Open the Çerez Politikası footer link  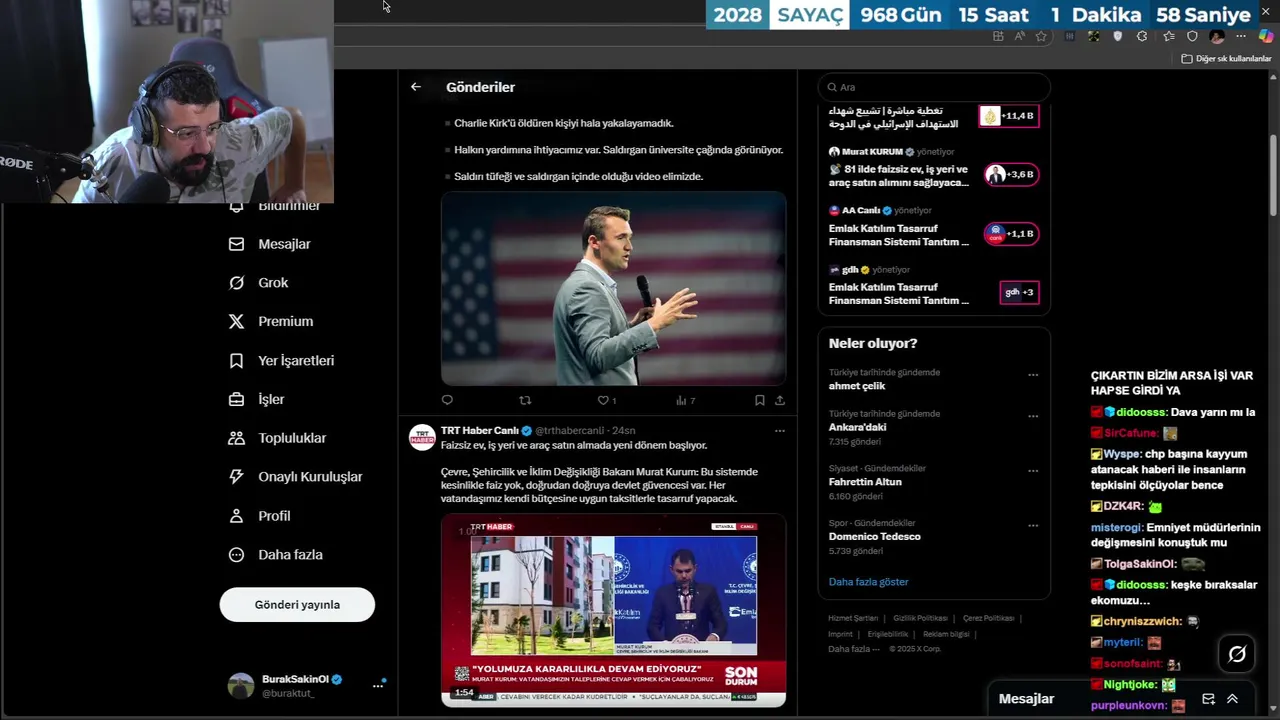(989, 618)
